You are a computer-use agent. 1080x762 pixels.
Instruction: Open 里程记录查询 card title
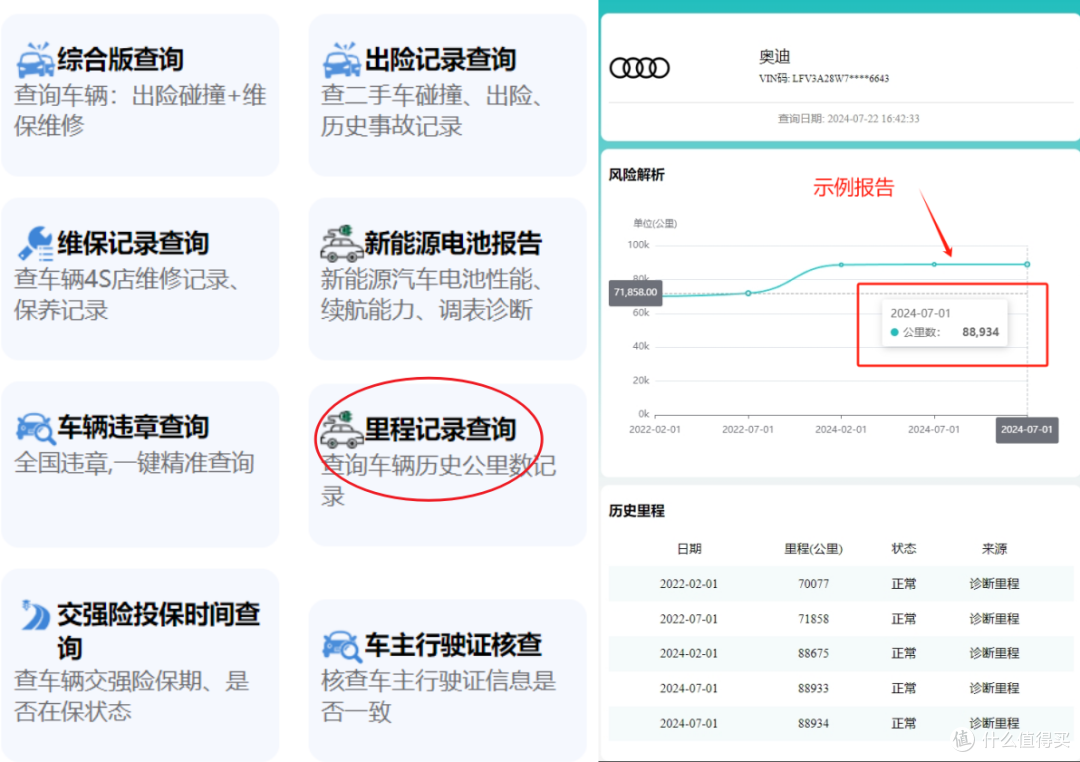coord(440,429)
